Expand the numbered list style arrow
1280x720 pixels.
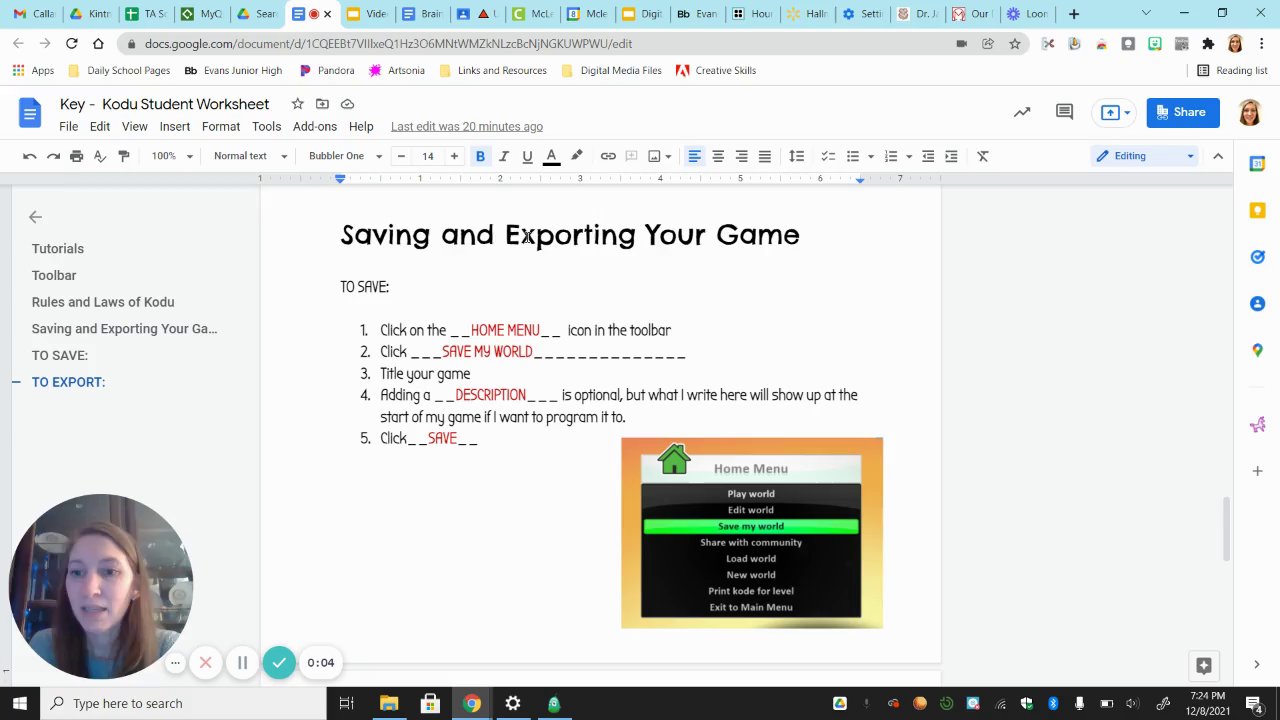point(908,156)
